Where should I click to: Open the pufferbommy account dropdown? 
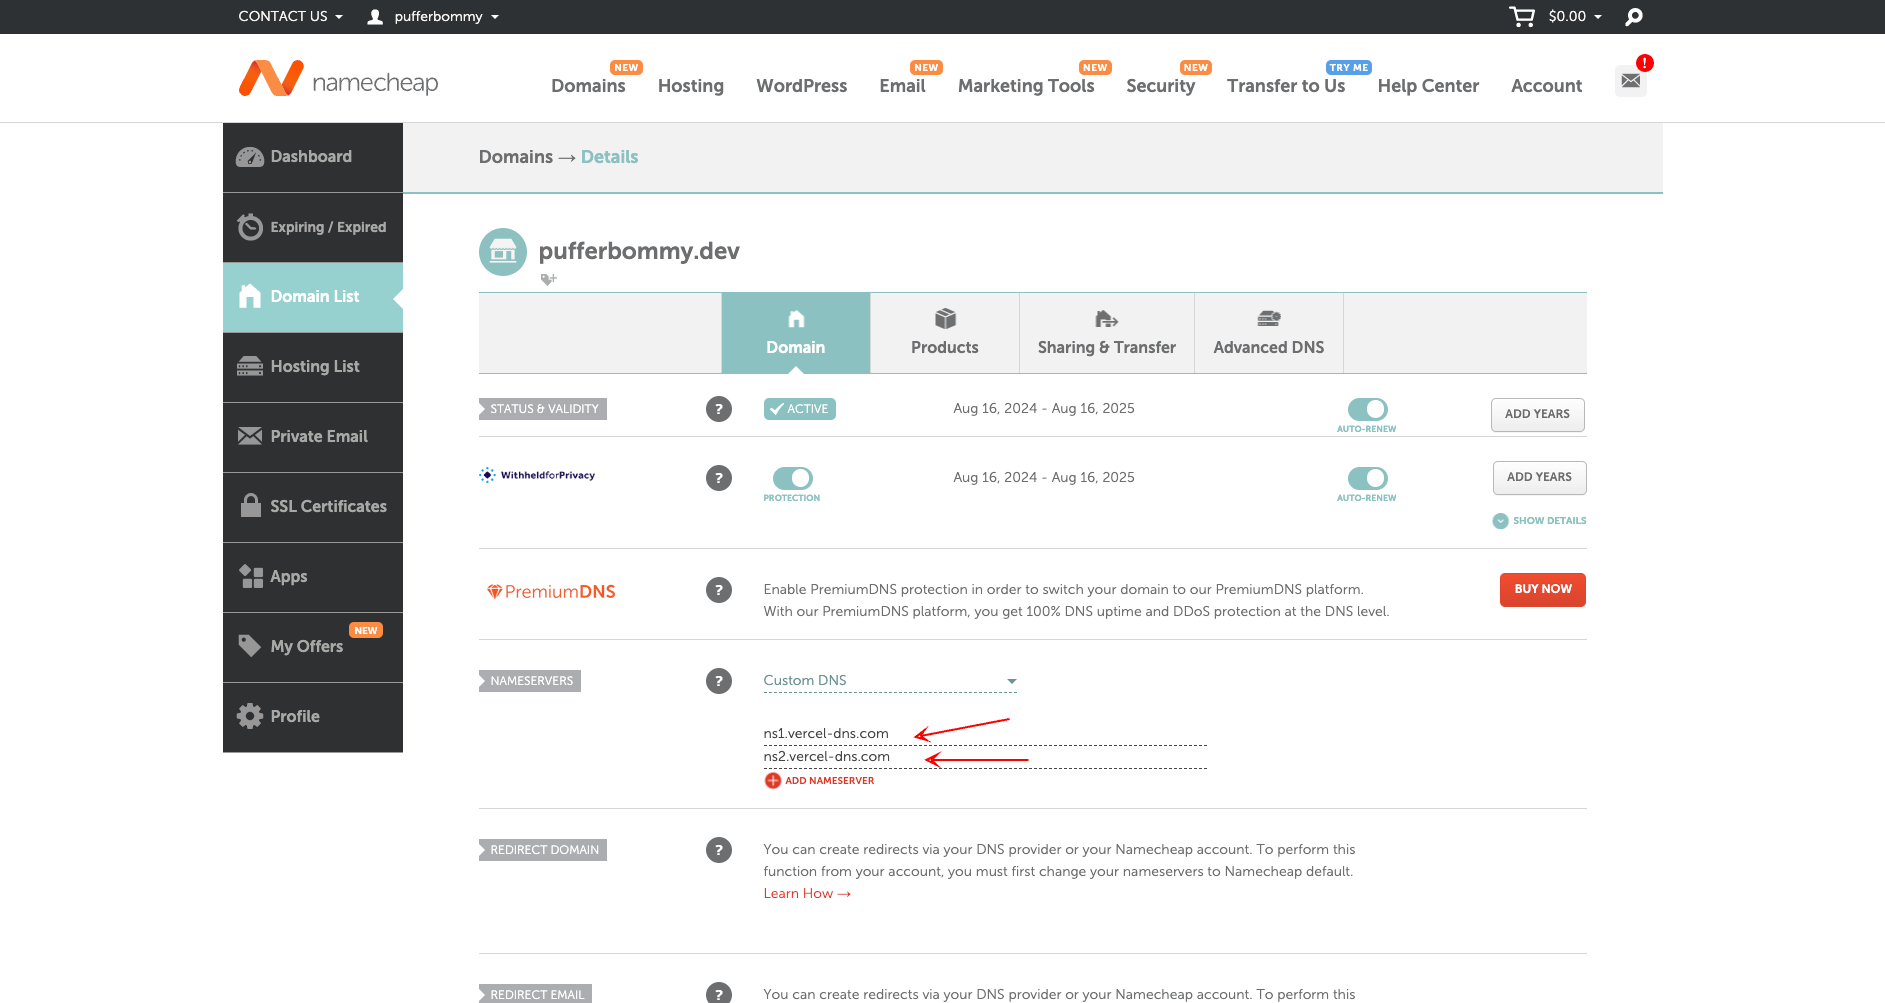(x=446, y=16)
